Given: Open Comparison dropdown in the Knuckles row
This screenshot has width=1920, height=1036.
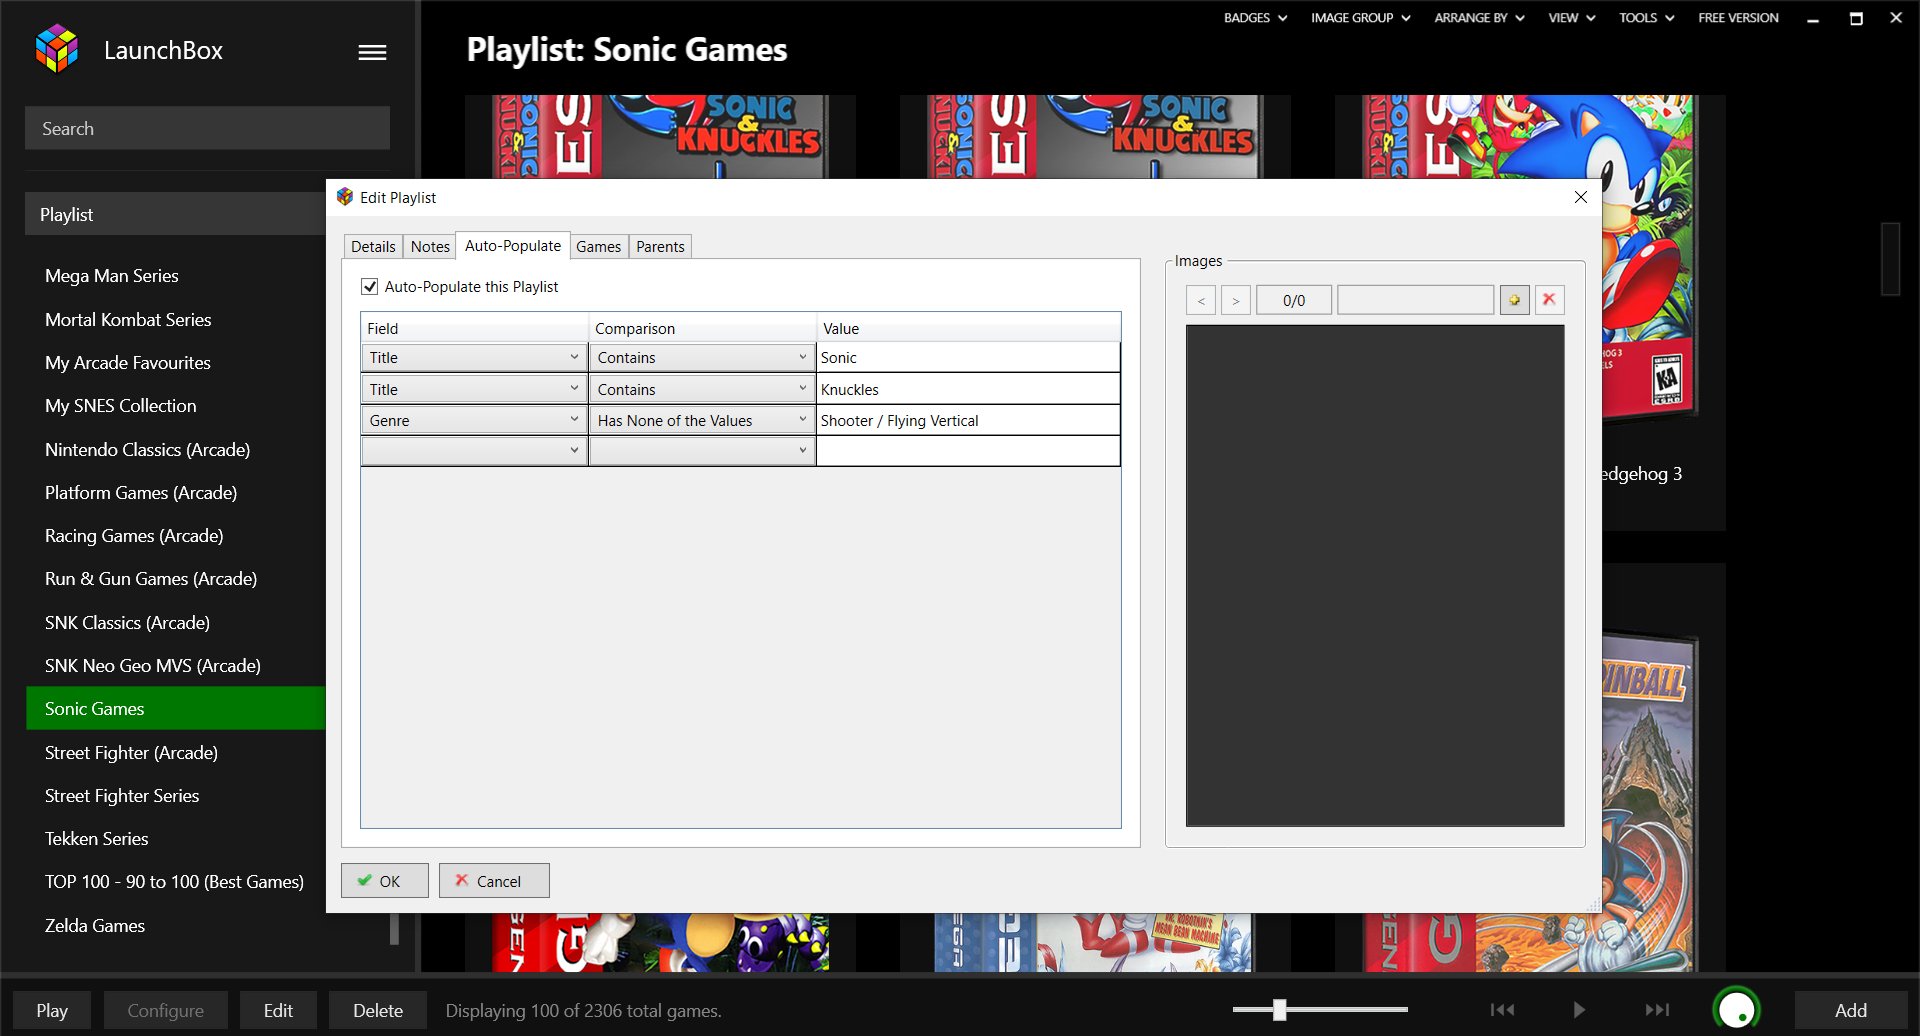Looking at the screenshot, I should [x=702, y=389].
